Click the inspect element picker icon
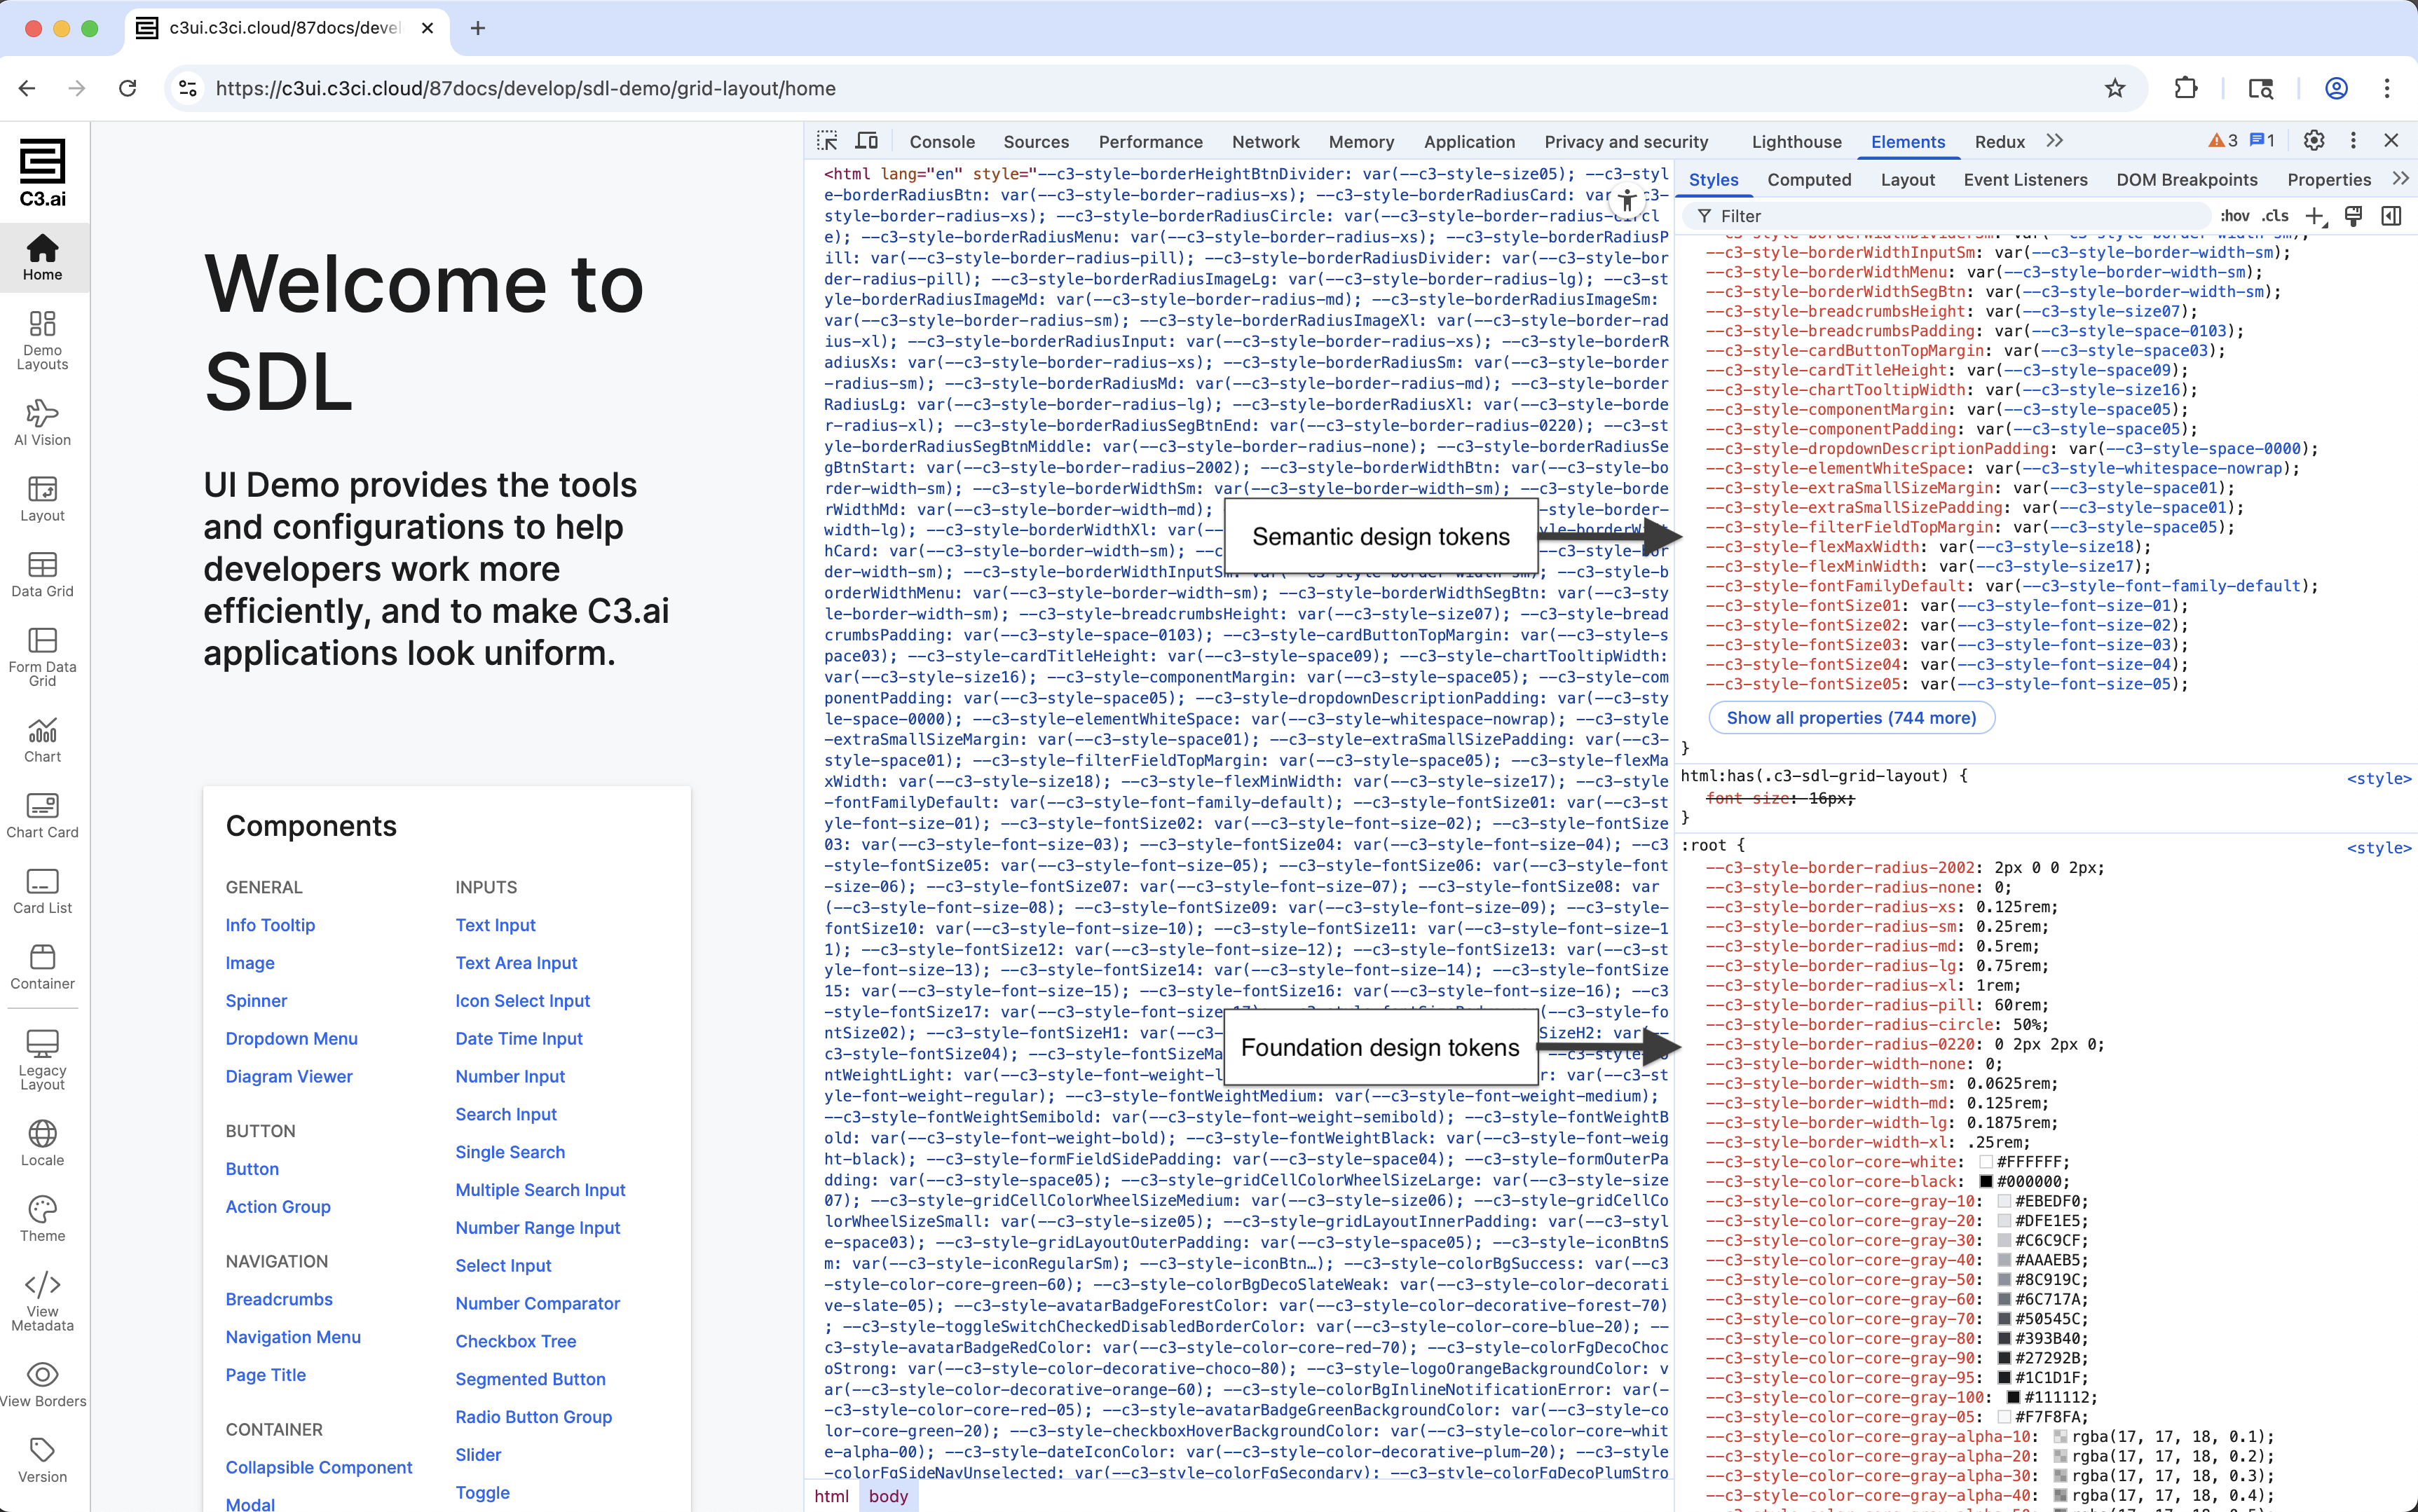Viewport: 2418px width, 1512px height. pyautogui.click(x=827, y=141)
